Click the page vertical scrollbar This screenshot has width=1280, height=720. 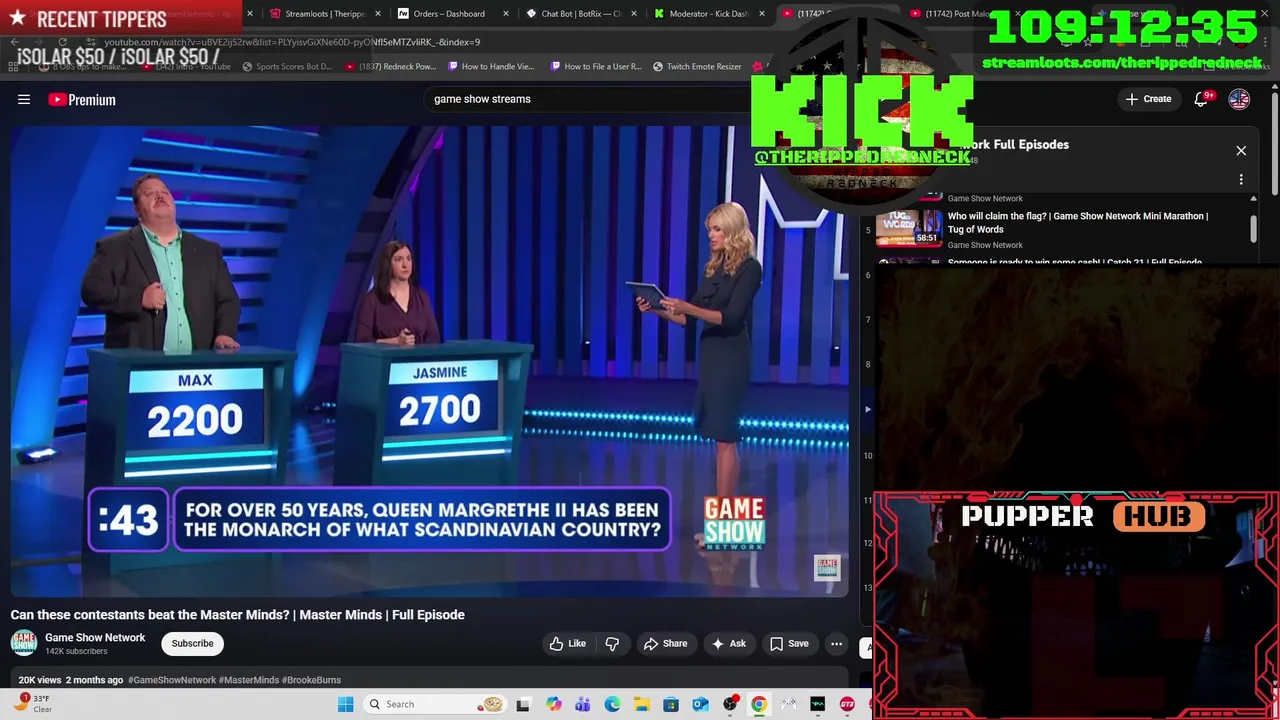1275,145
